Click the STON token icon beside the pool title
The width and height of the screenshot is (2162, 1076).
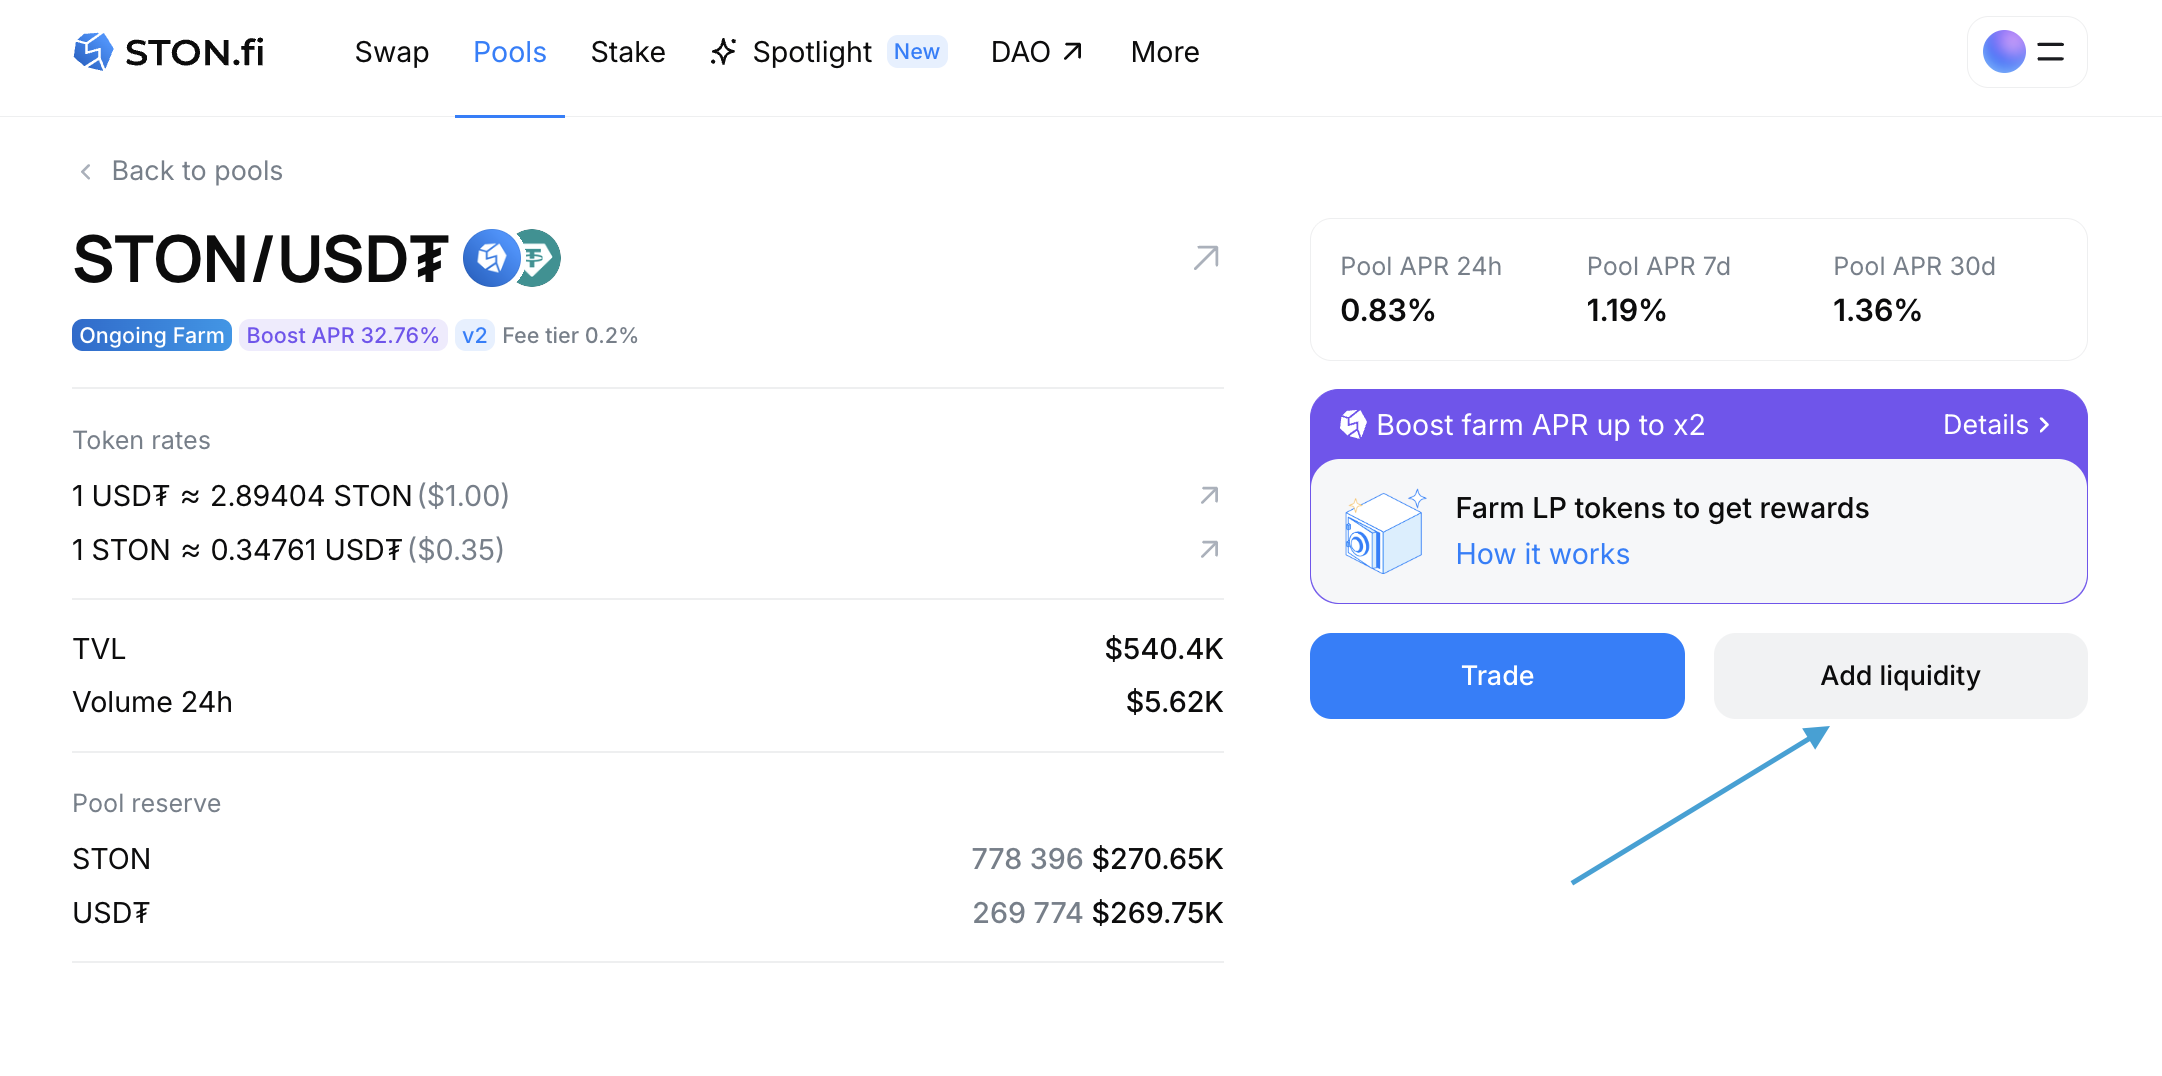490,259
